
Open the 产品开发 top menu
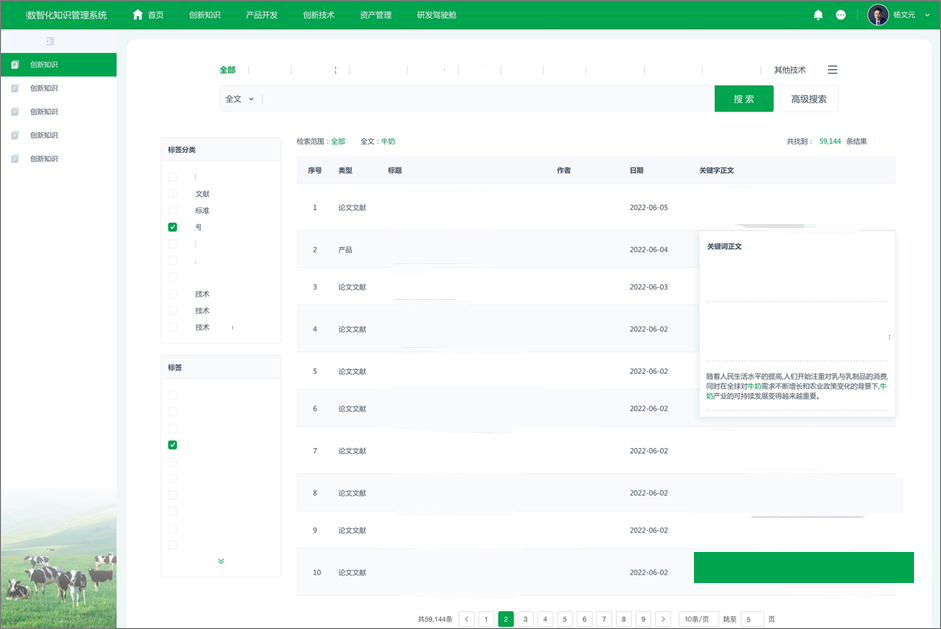pos(262,15)
